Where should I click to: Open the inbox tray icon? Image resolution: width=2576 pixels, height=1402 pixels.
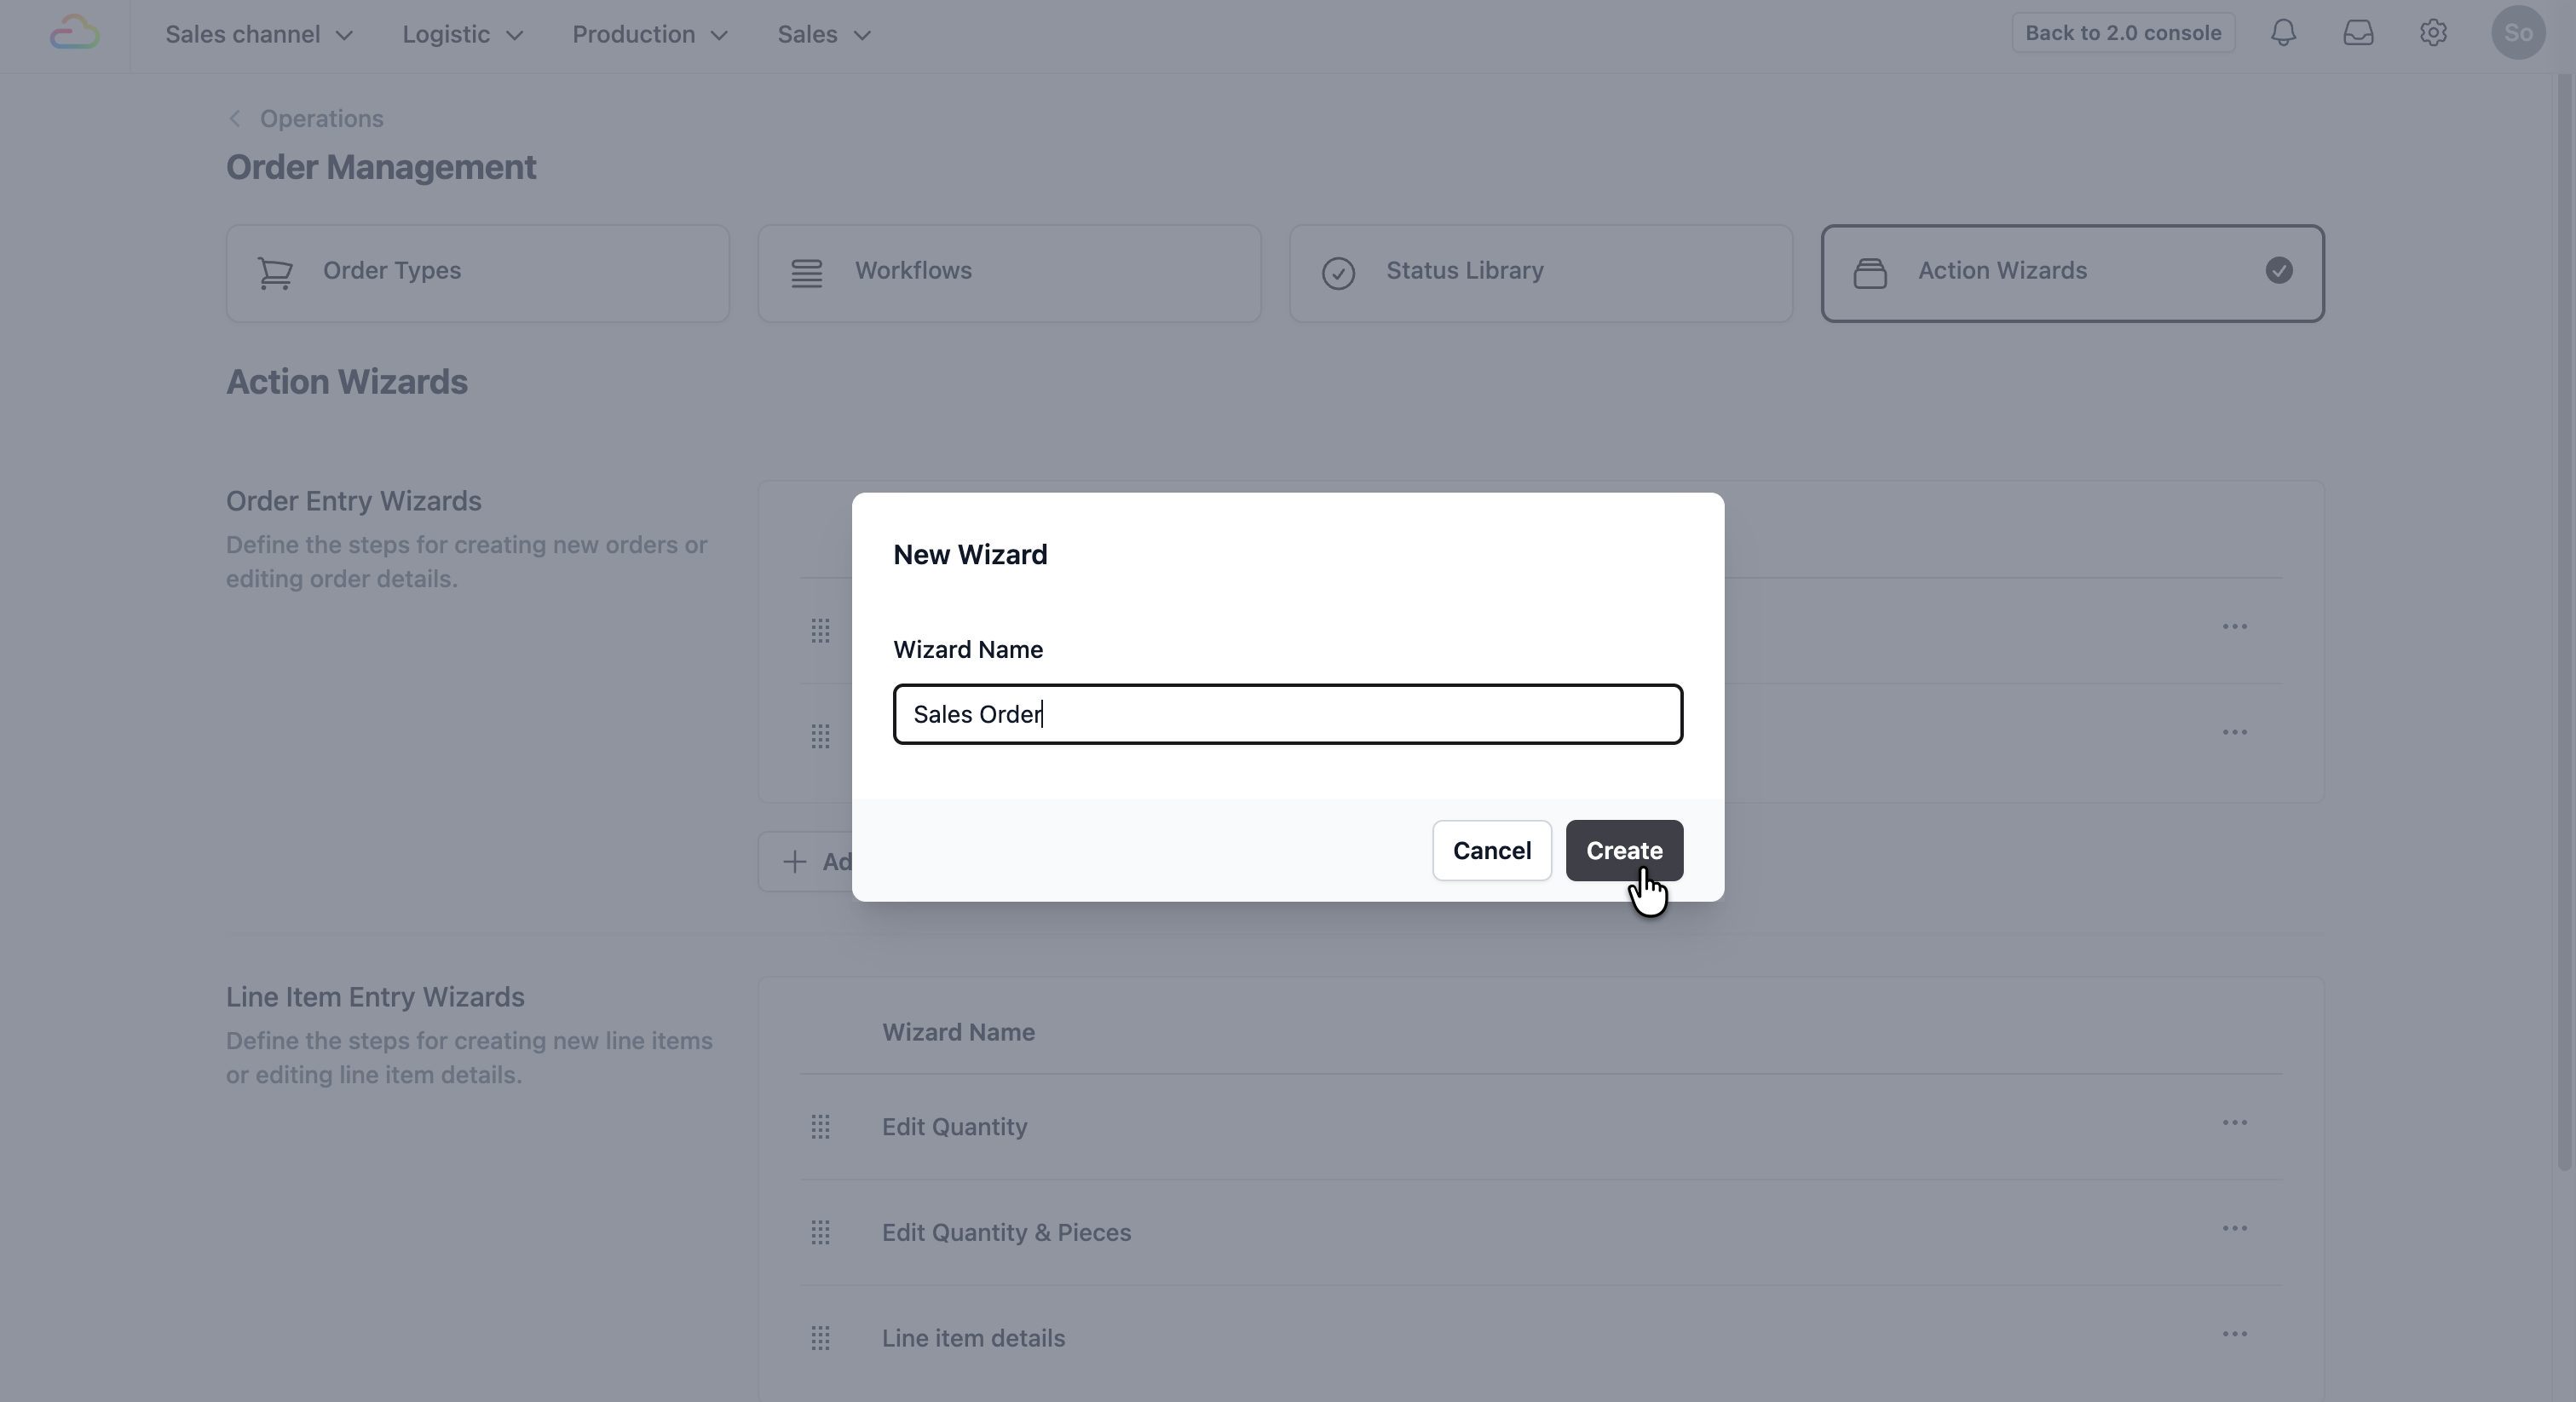tap(2358, 33)
